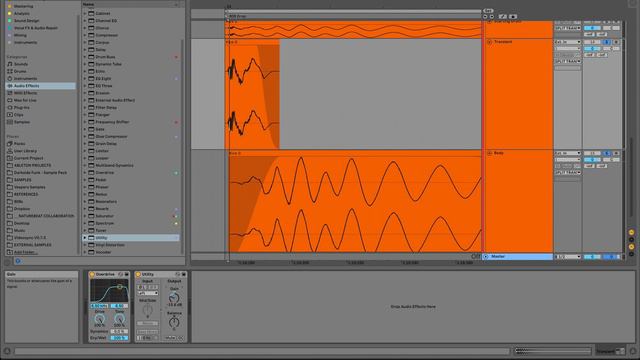
Task: Select Drums category in browser
Action: (20, 71)
